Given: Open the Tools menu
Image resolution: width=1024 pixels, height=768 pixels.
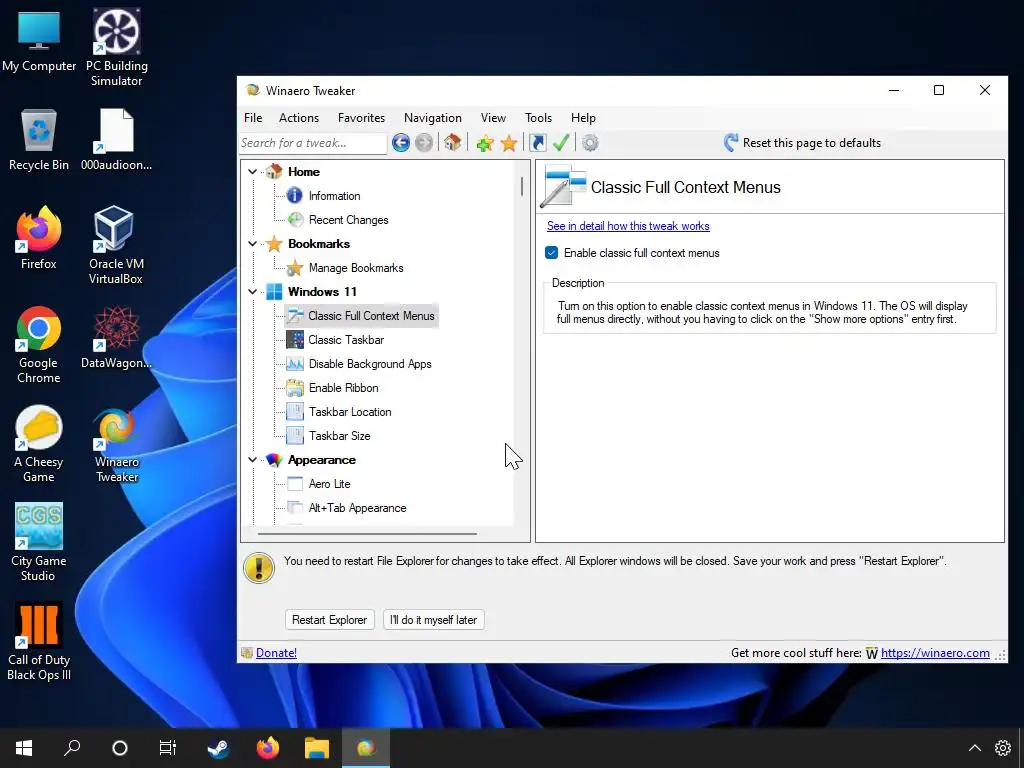Looking at the screenshot, I should pyautogui.click(x=538, y=118).
